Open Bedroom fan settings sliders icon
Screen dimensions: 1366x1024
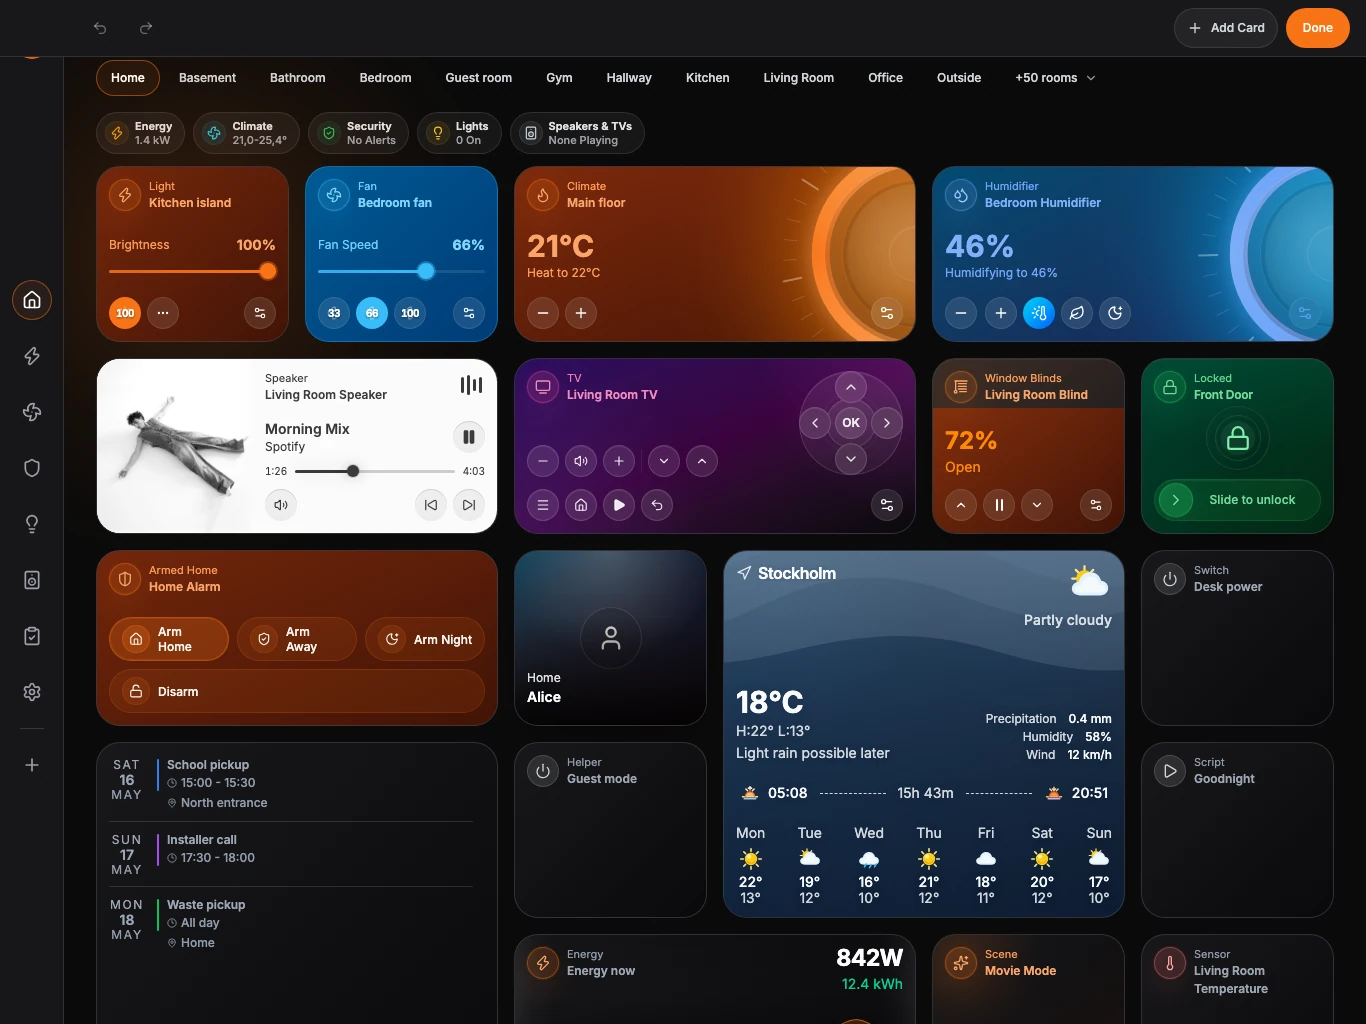click(469, 313)
